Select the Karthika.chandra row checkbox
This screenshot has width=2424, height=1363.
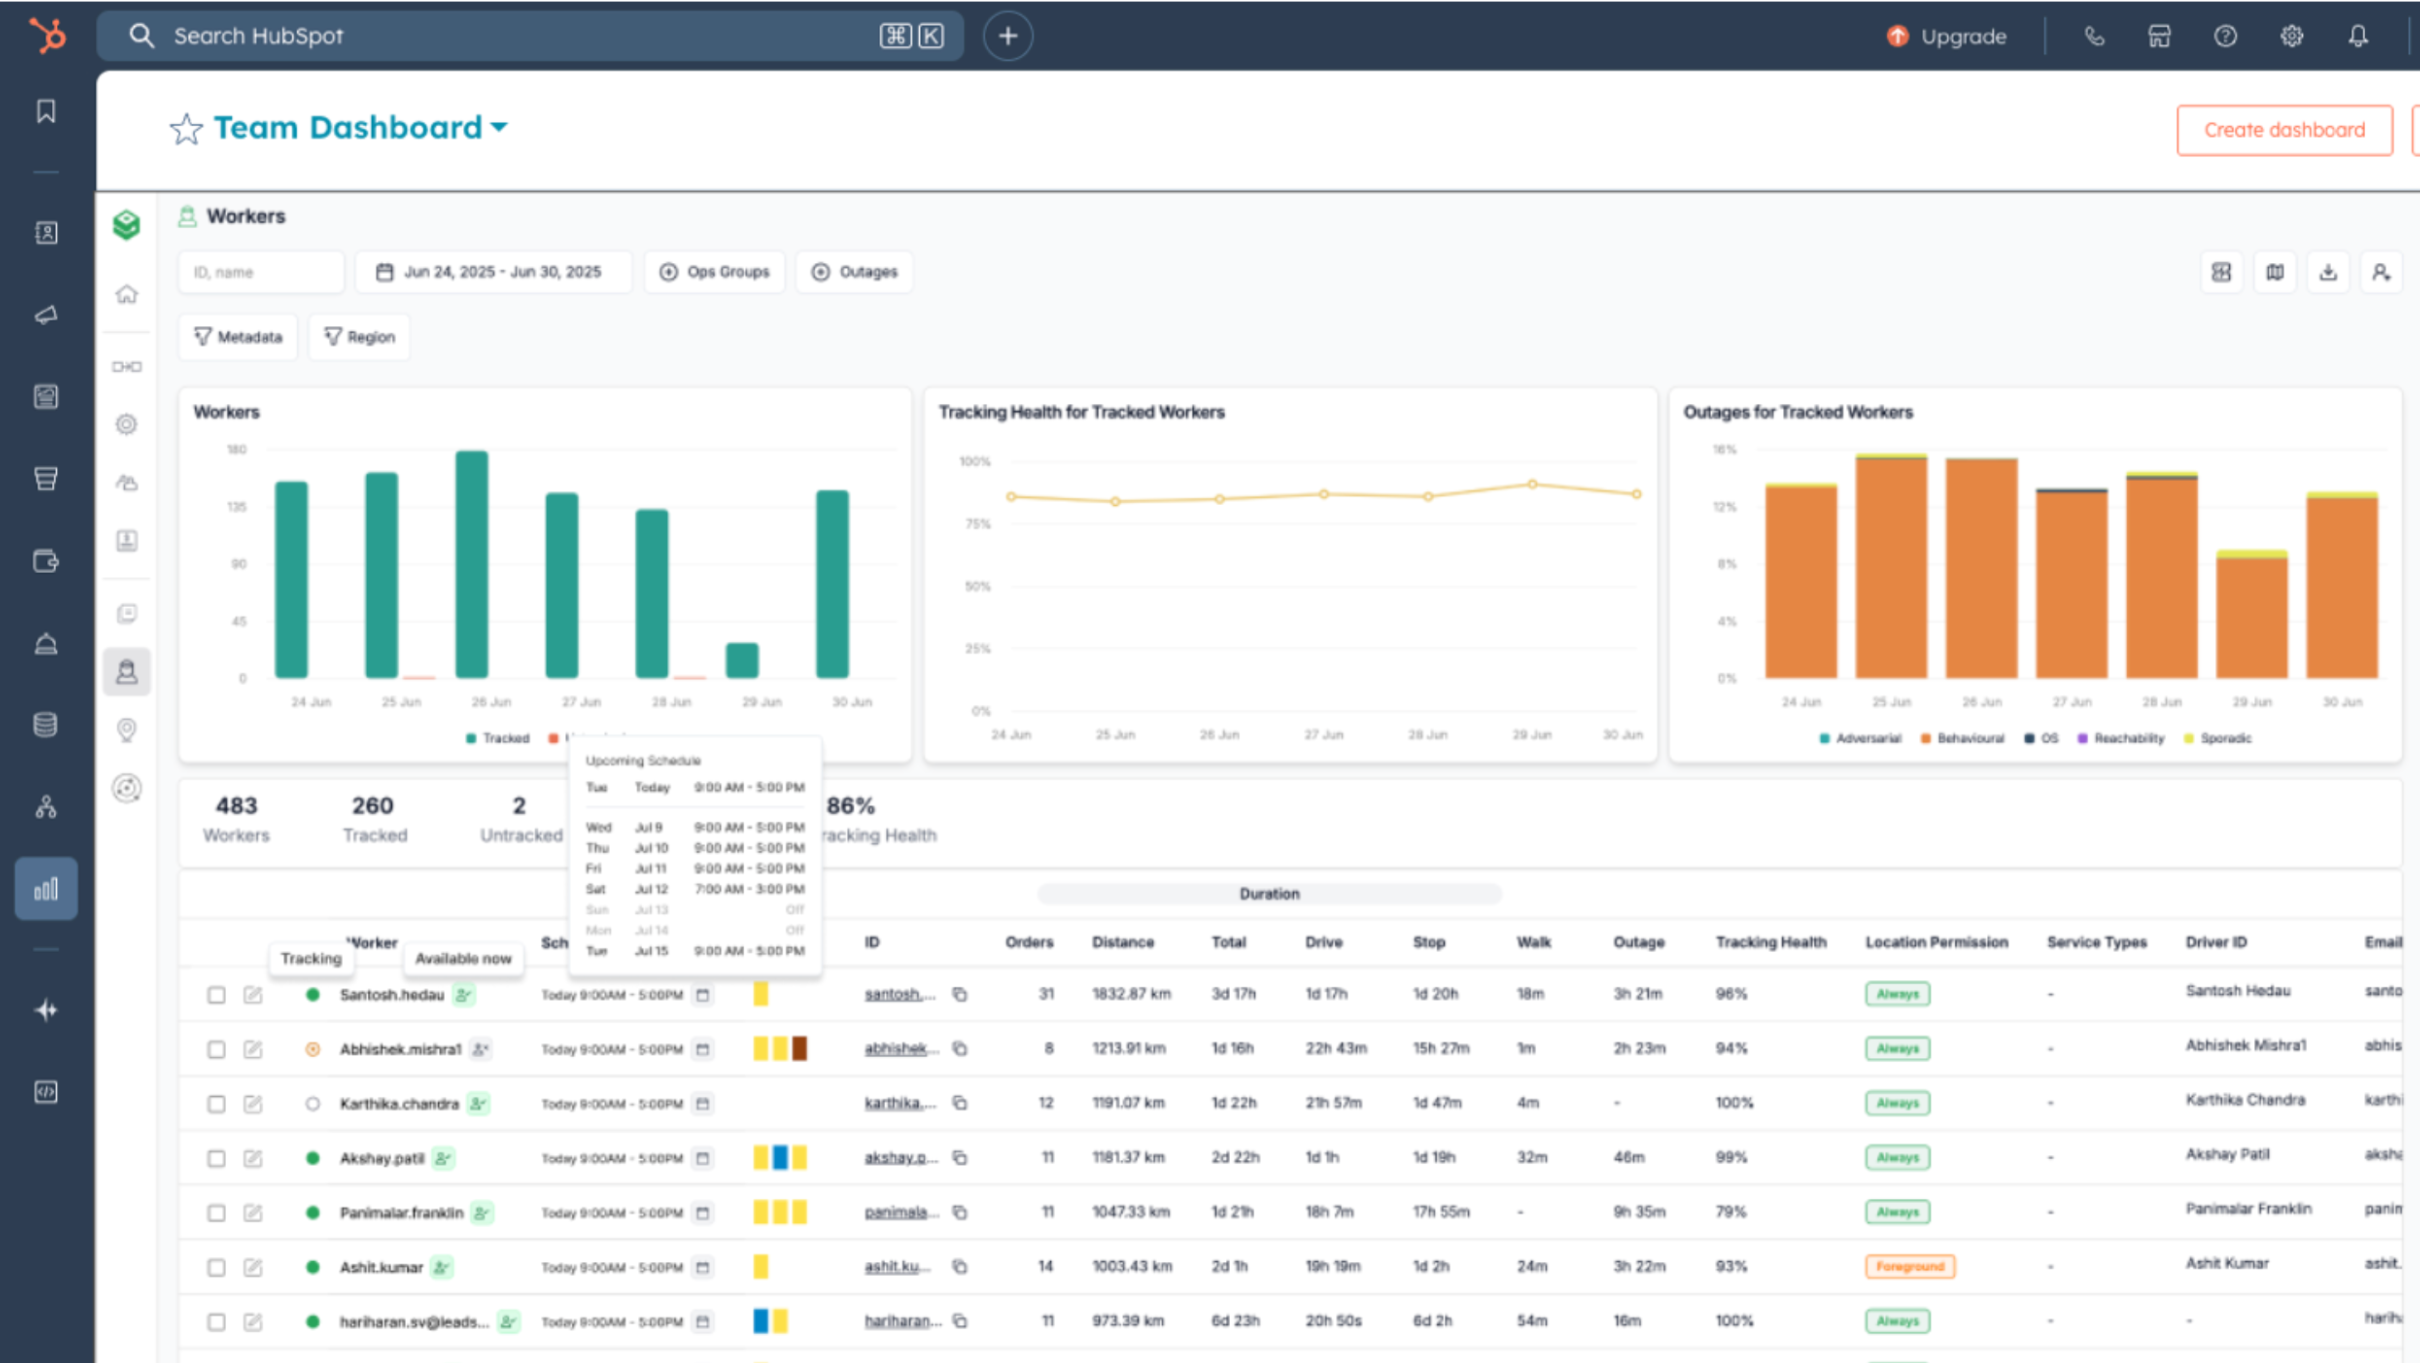coord(216,1104)
